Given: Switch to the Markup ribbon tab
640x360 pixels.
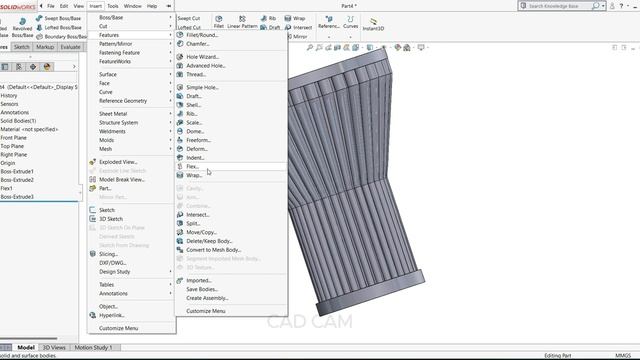Looking at the screenshot, I should [x=45, y=47].
